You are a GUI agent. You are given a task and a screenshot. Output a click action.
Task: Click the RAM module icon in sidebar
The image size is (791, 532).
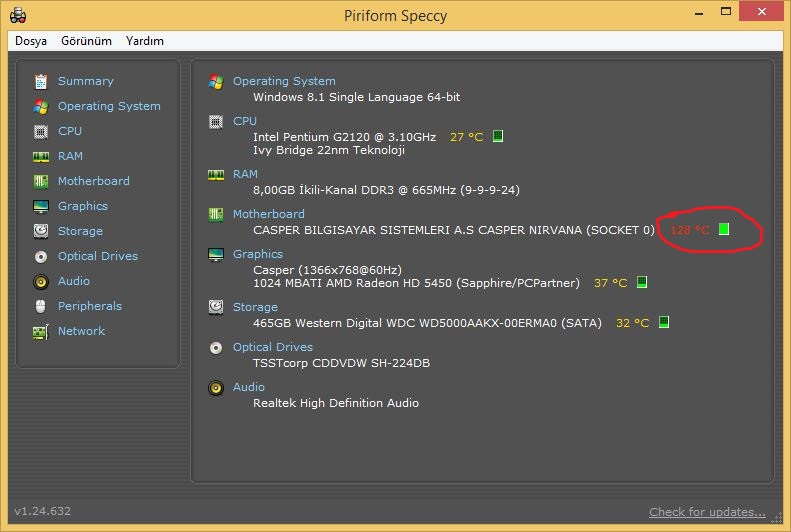(x=40, y=156)
